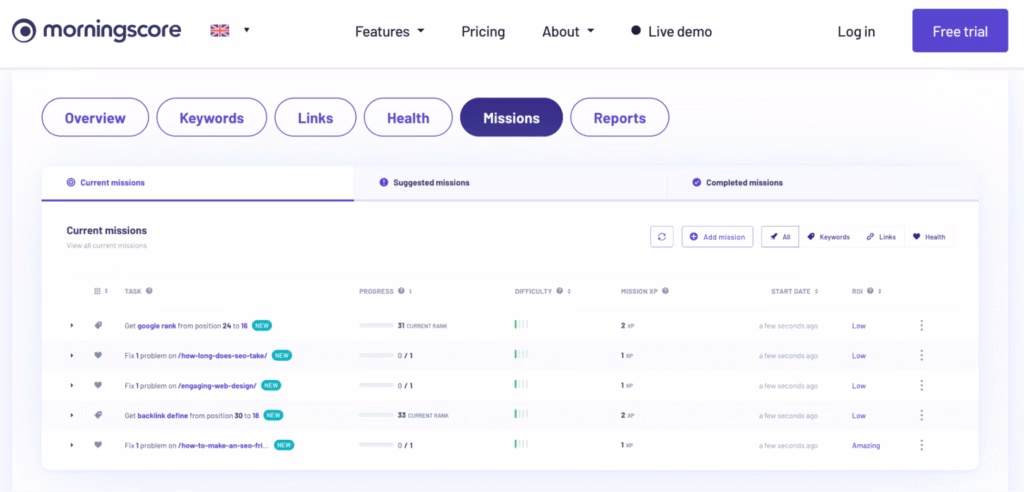This screenshot has width=1024, height=492.
Task: Filter missions by All
Action: (x=780, y=237)
